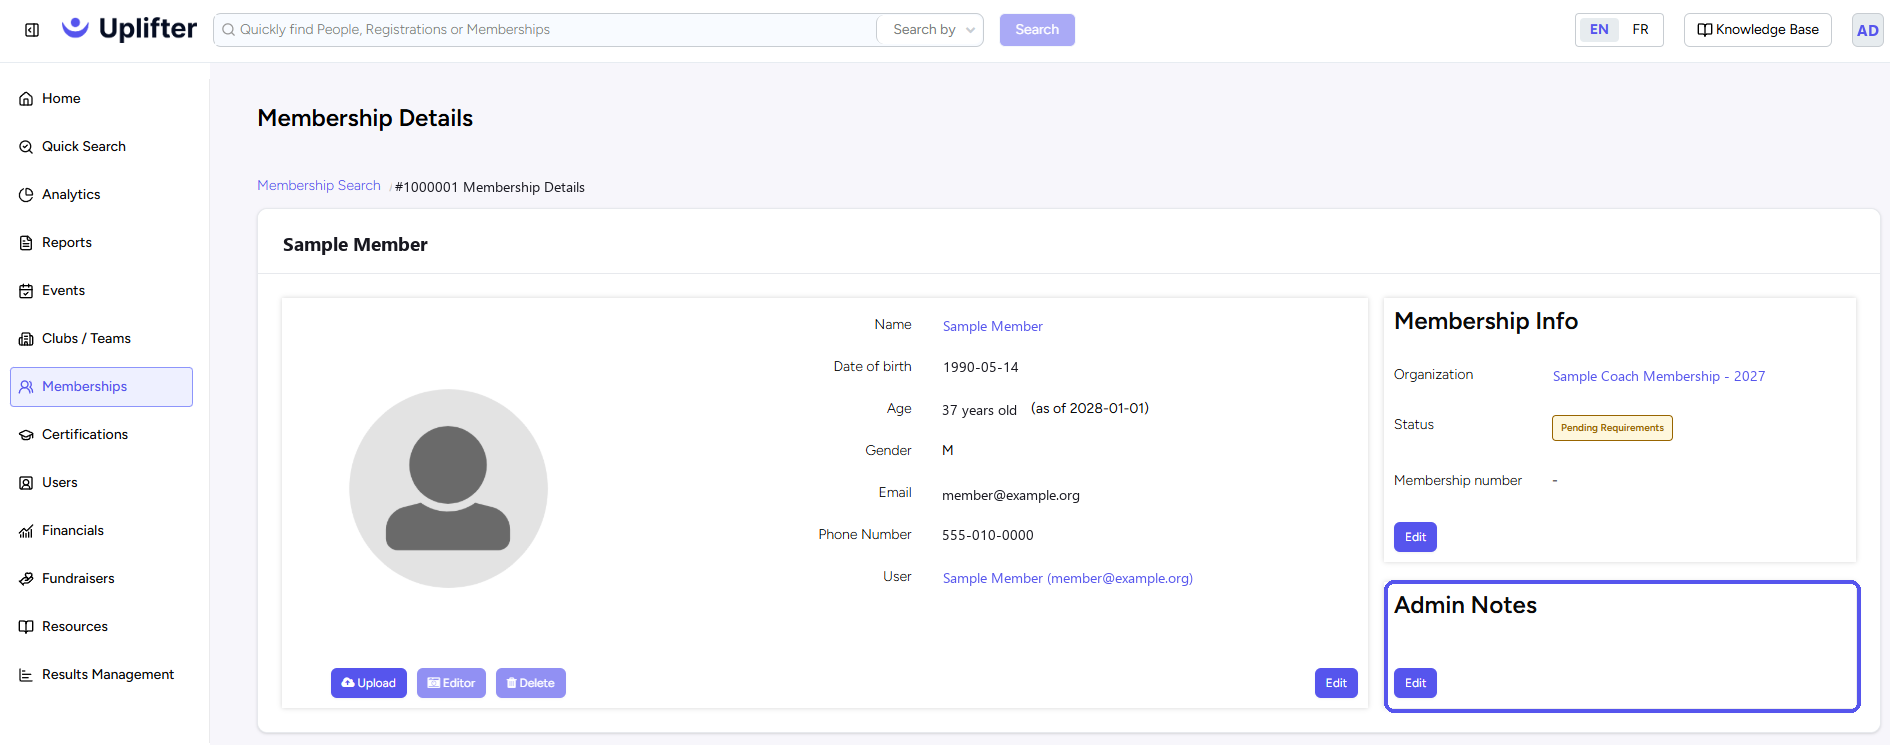Image resolution: width=1890 pixels, height=745 pixels.
Task: Click the Quick Search magnifier icon
Action: 26,147
